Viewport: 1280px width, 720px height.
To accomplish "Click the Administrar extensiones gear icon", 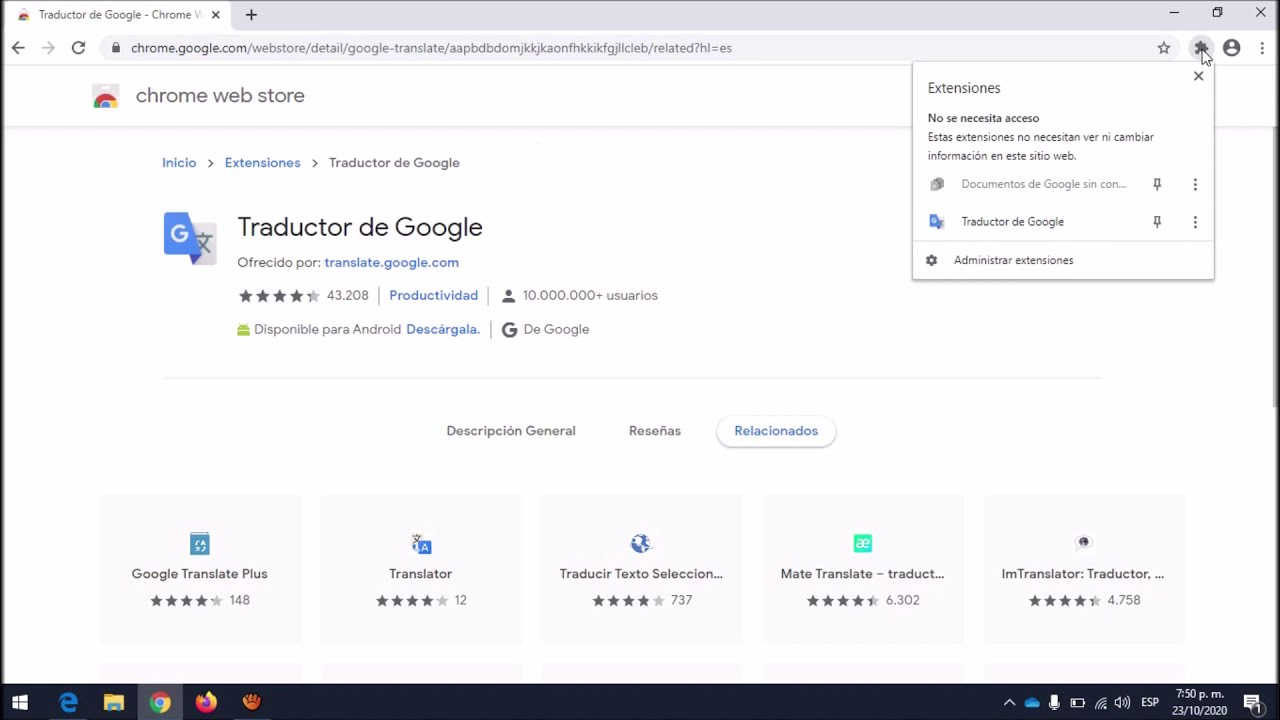I will (932, 260).
